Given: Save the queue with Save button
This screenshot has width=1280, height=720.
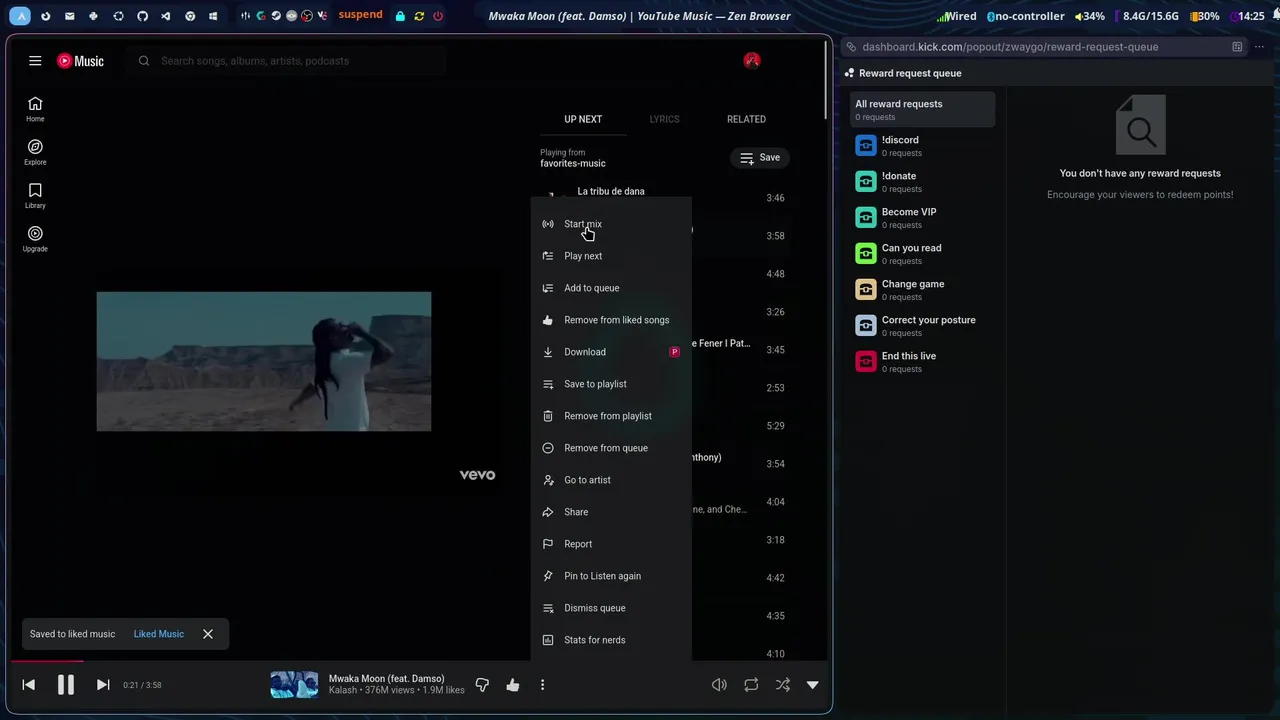Looking at the screenshot, I should [x=760, y=157].
